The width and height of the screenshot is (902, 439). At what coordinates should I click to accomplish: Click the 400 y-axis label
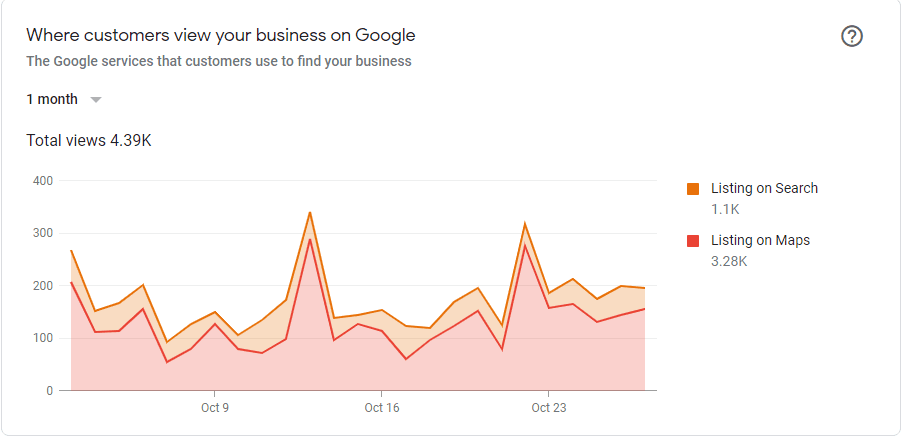click(x=42, y=181)
